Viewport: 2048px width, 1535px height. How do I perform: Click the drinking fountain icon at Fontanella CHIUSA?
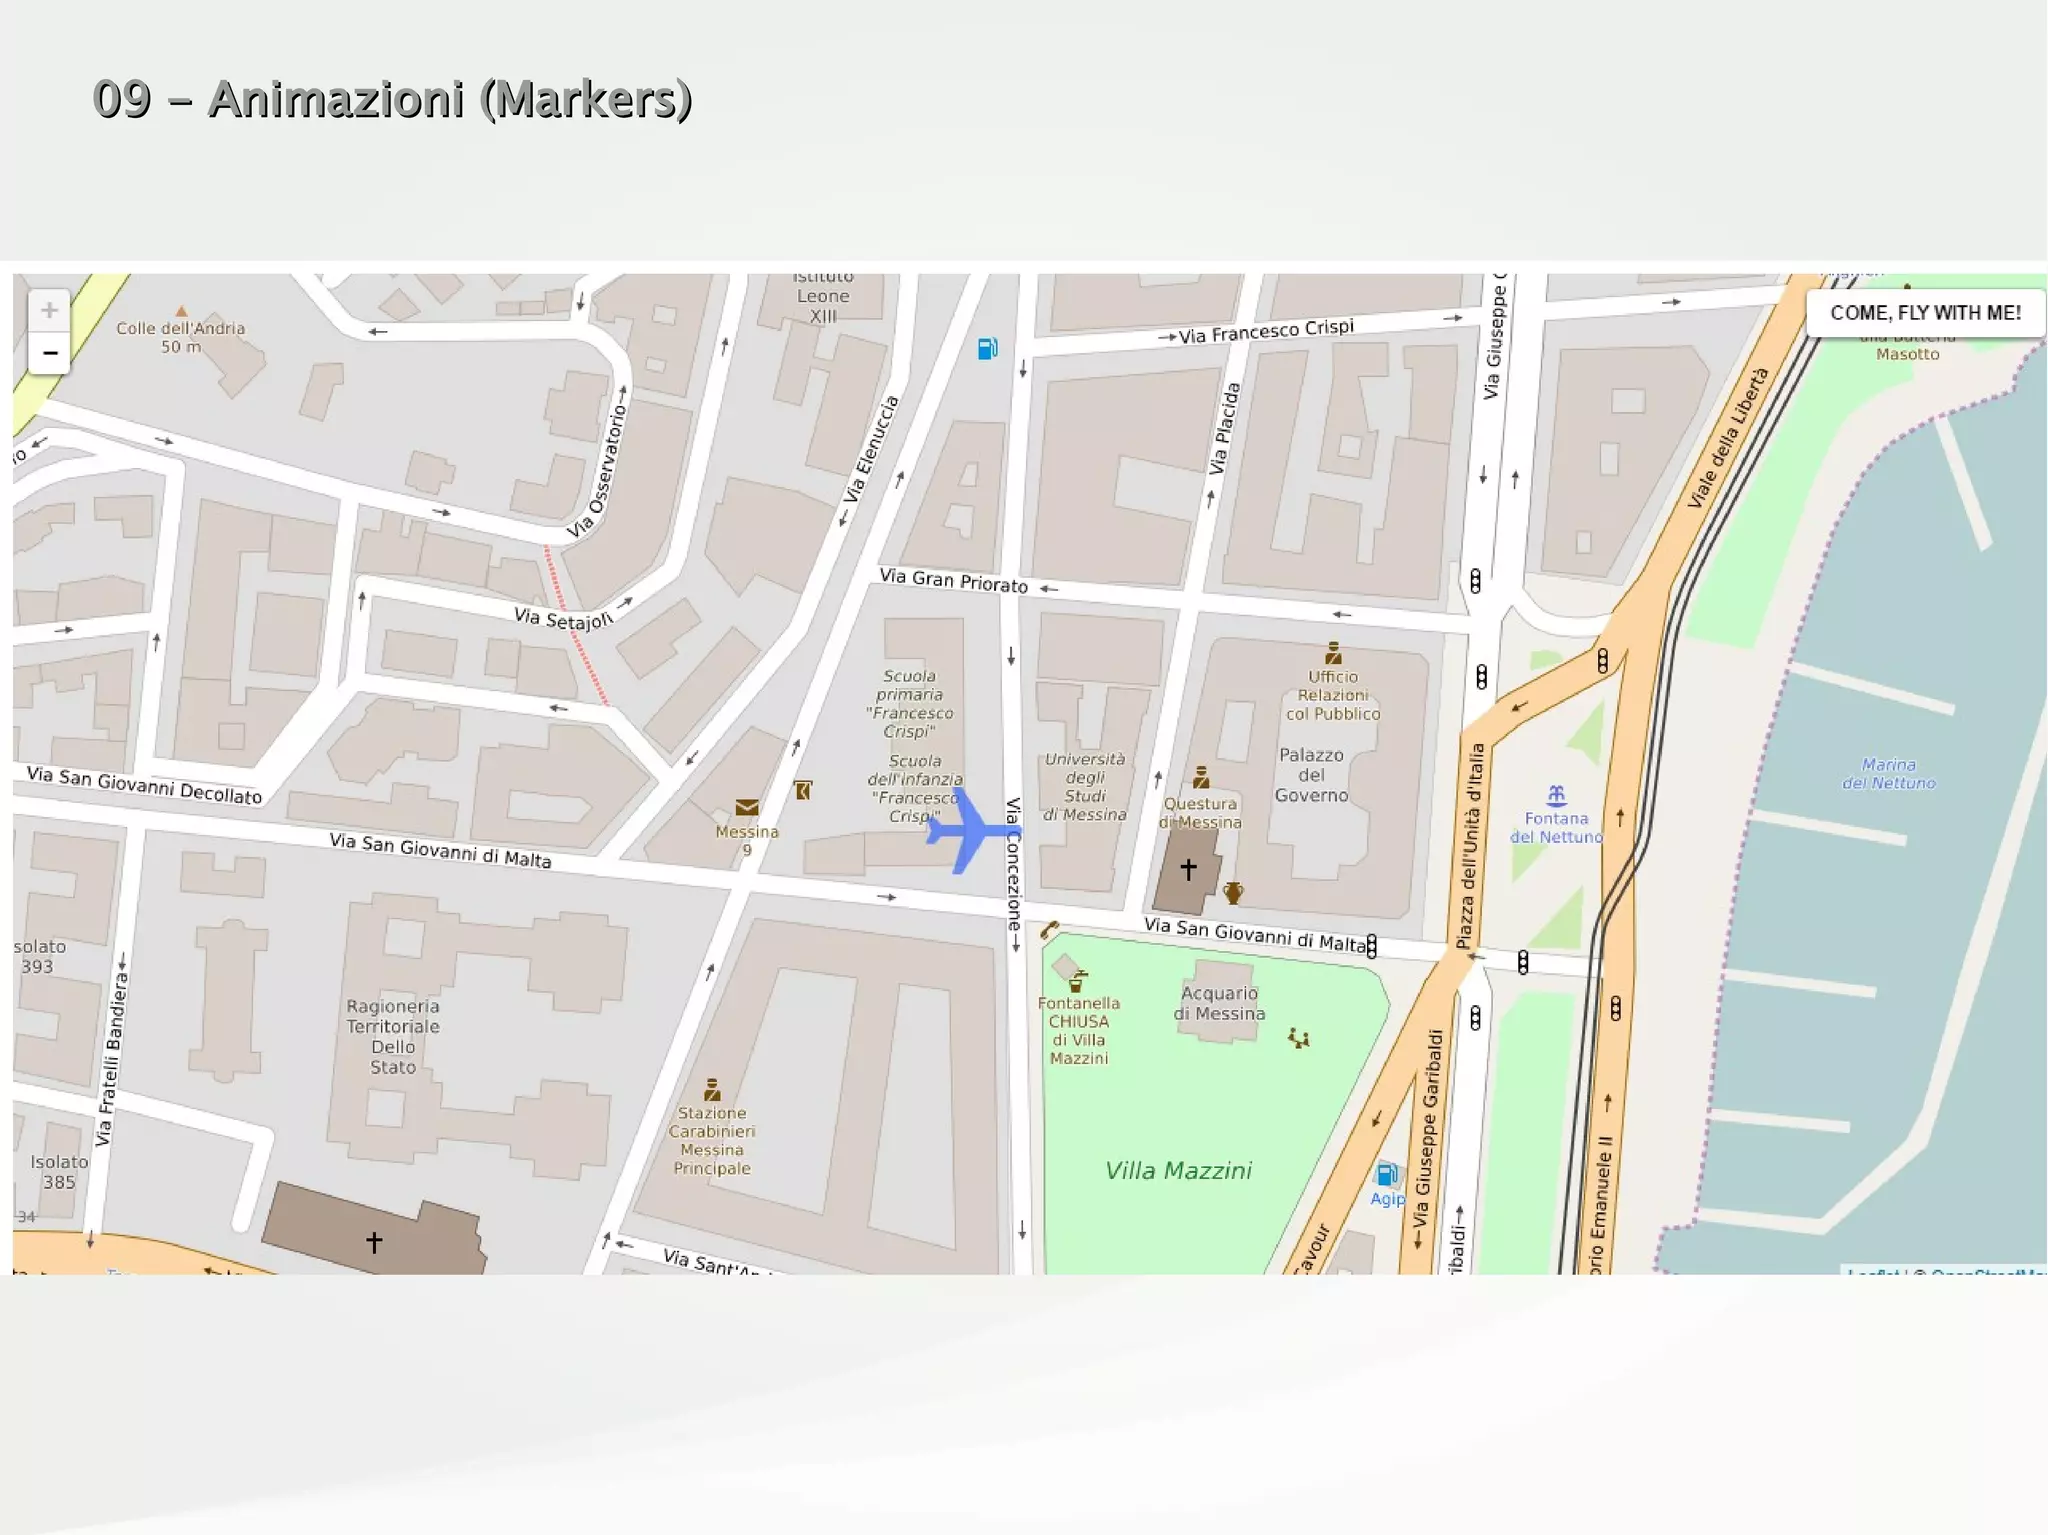point(1078,981)
